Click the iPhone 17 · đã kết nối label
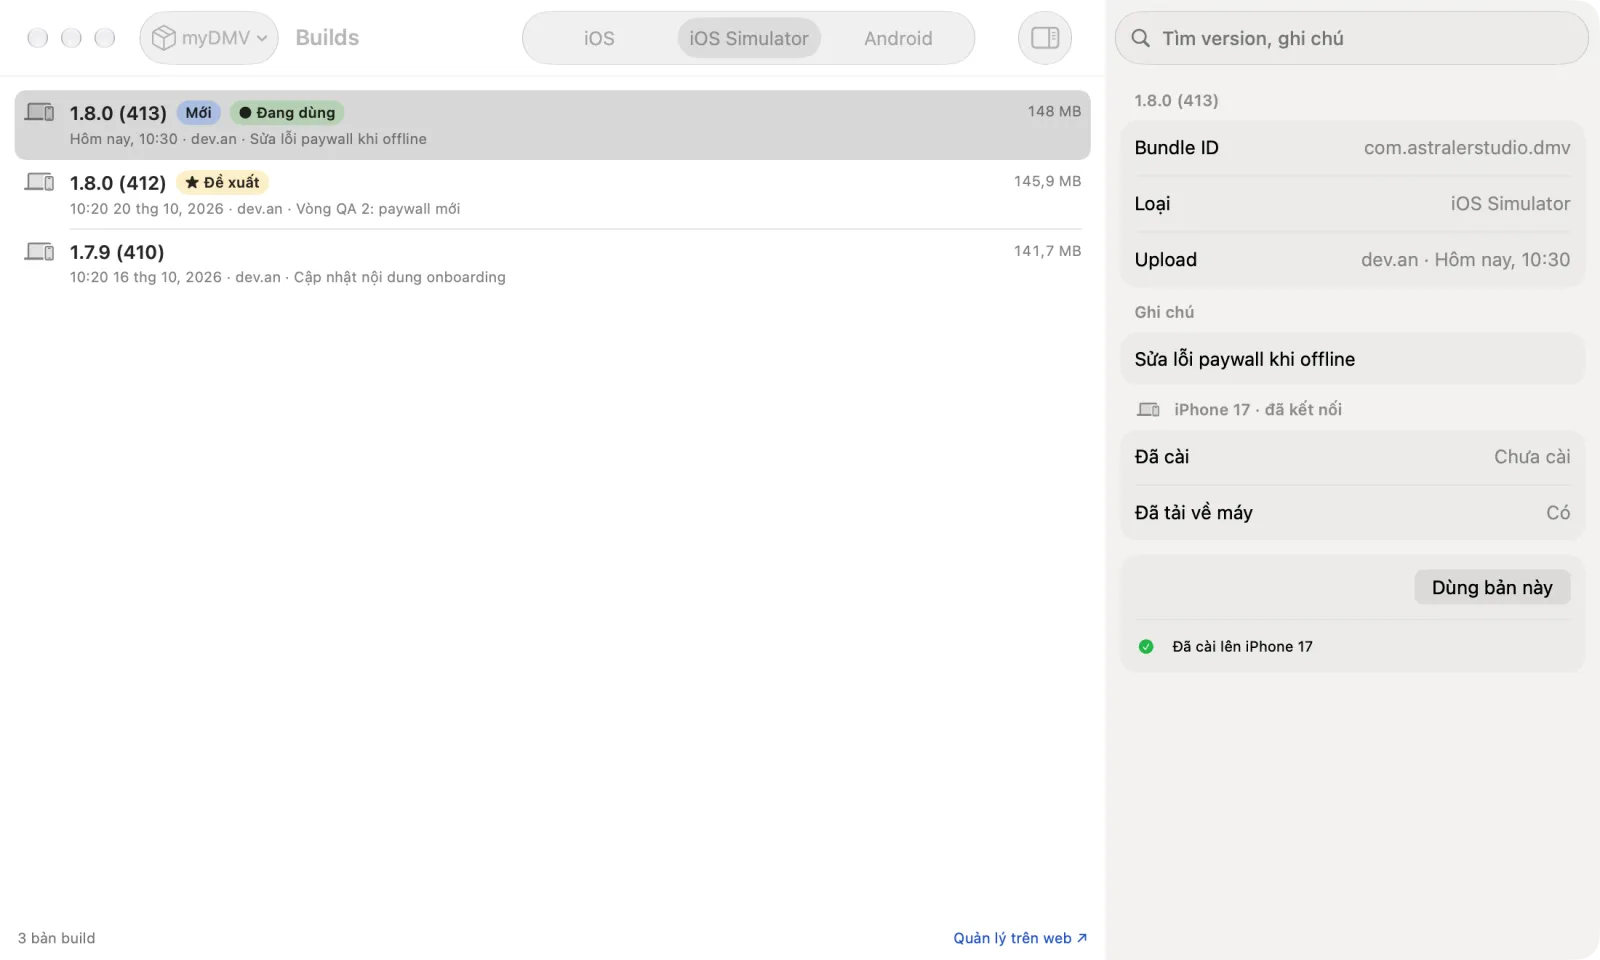Image resolution: width=1600 pixels, height=960 pixels. point(1258,409)
